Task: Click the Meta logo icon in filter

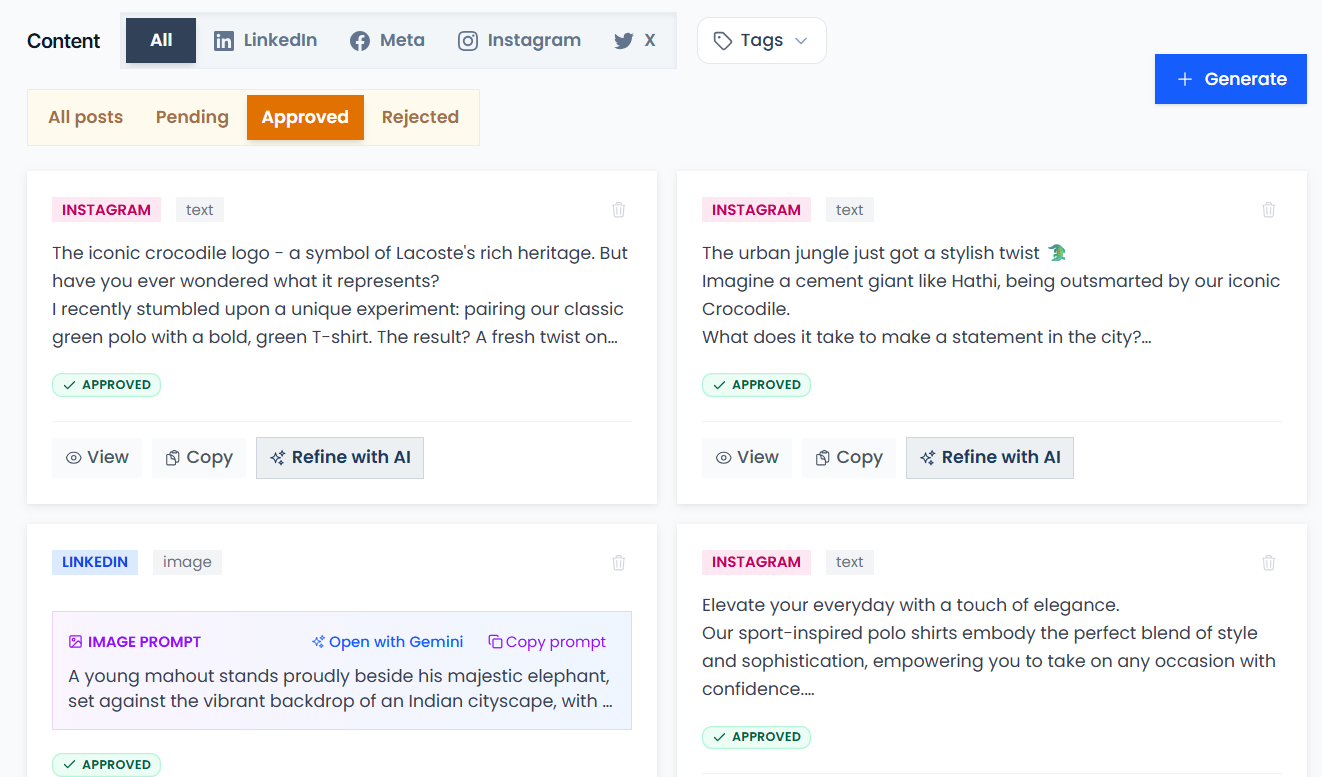Action: point(360,41)
